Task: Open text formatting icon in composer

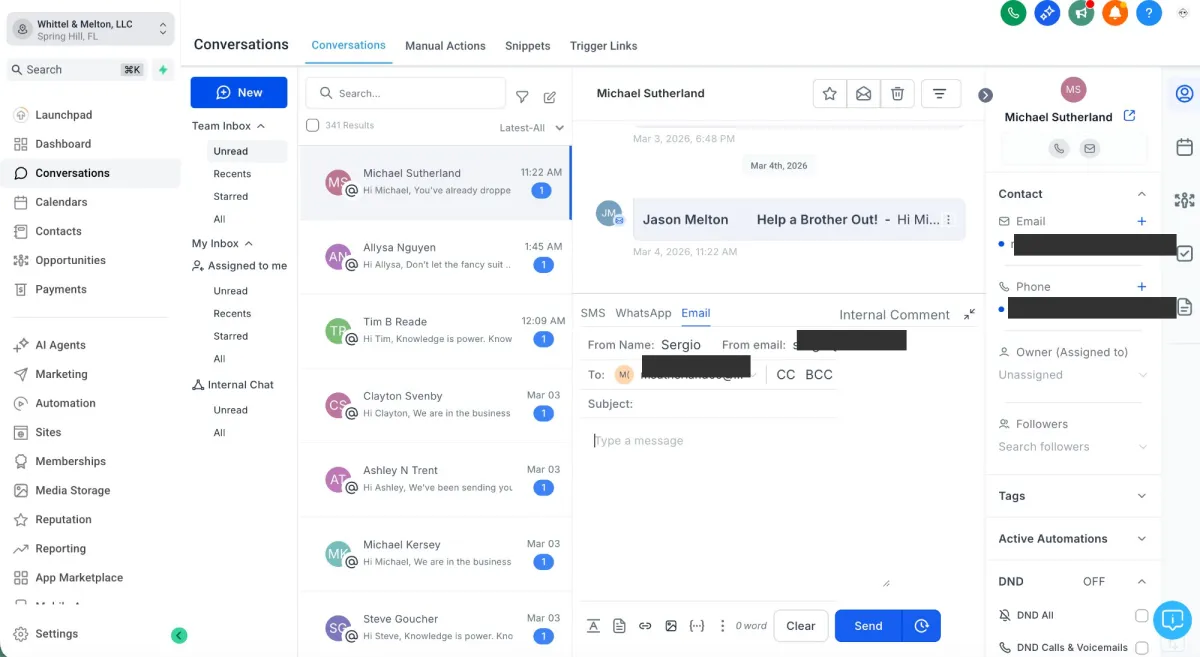Action: [x=593, y=626]
